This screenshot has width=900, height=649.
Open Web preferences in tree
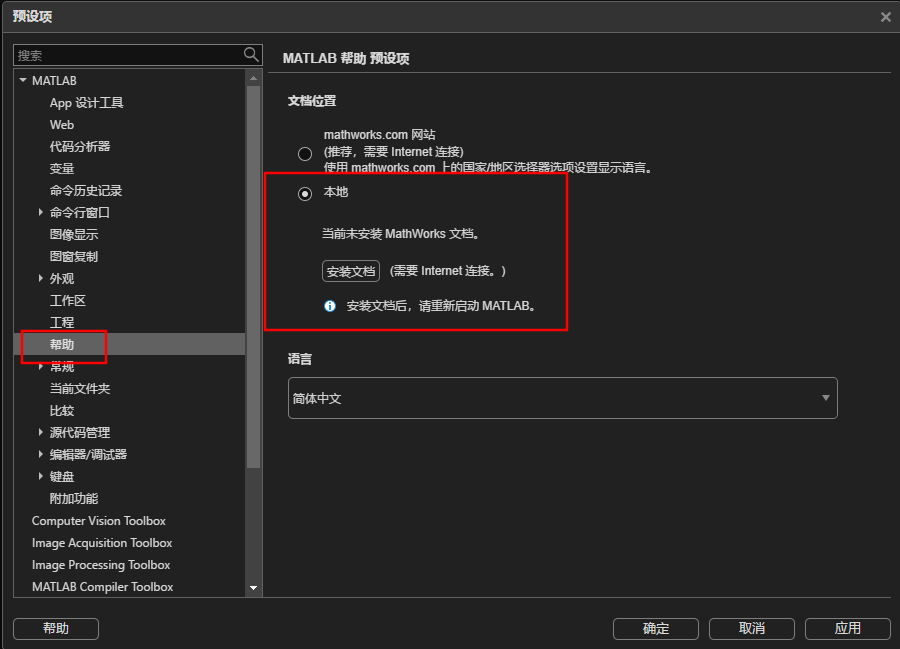[x=62, y=125]
